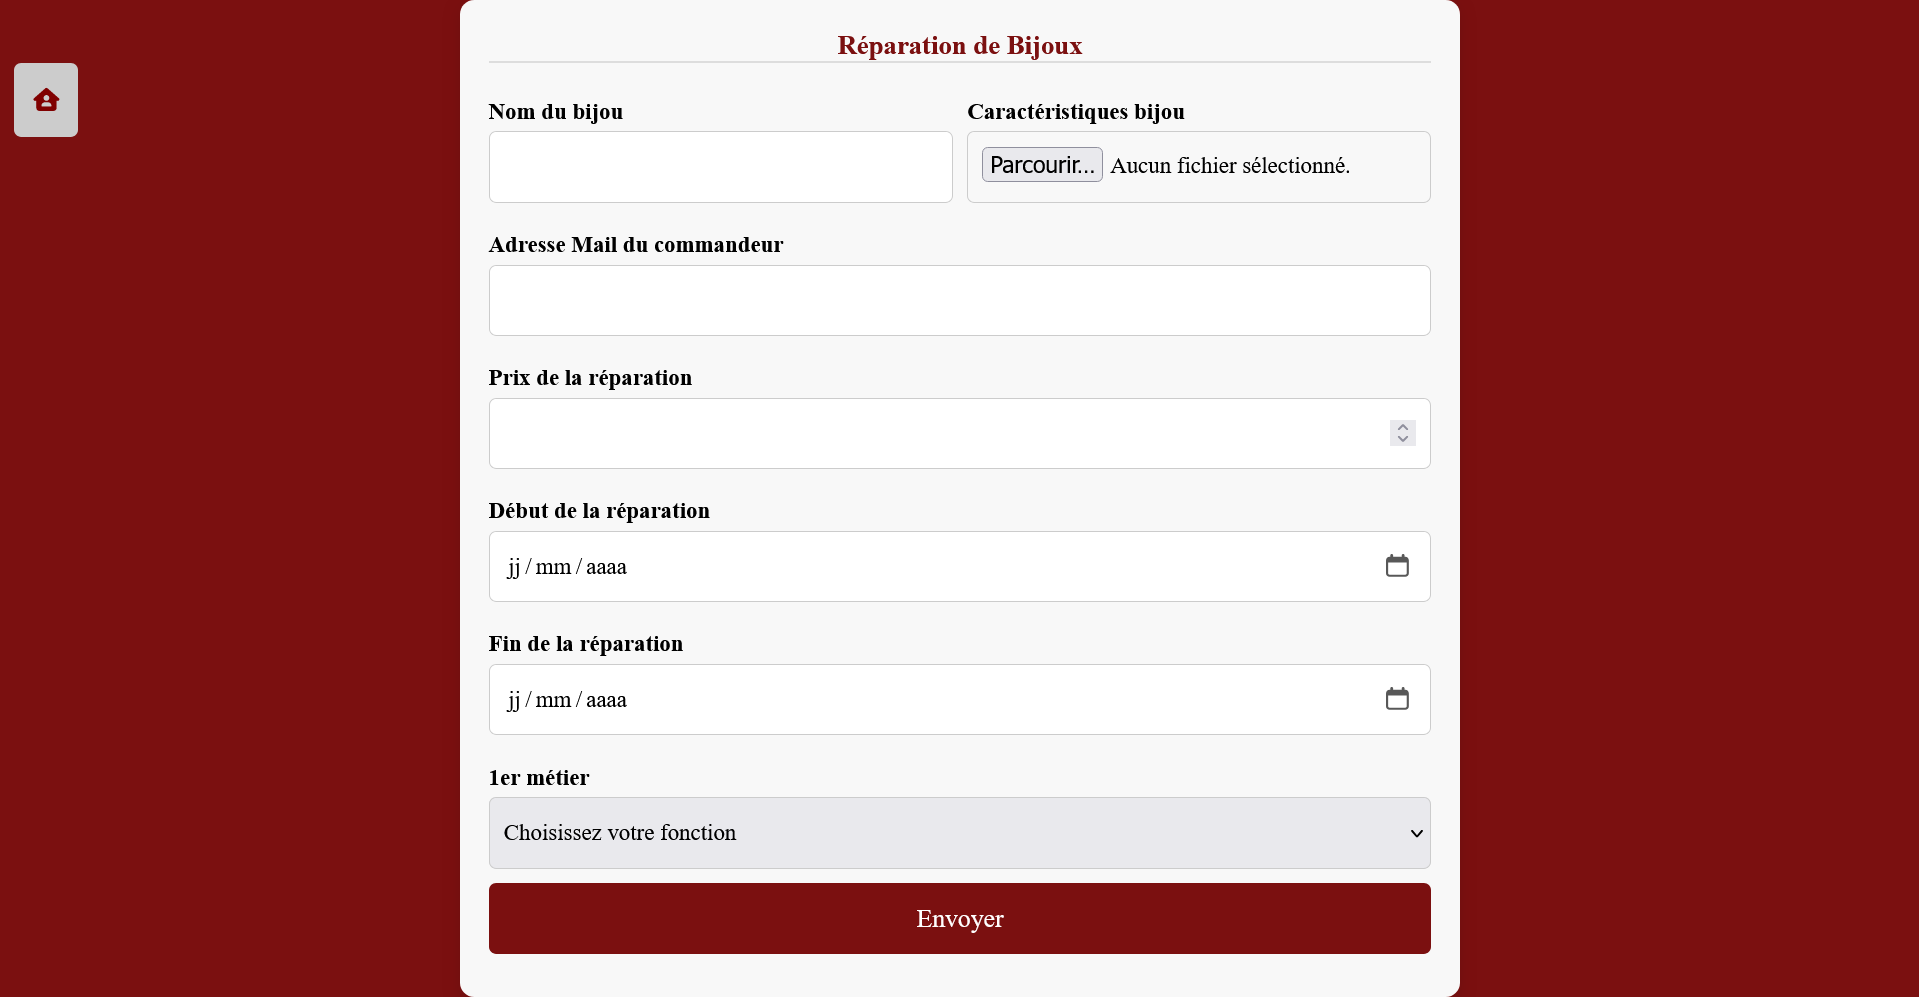This screenshot has height=997, width=1920.
Task: Go to the home page icon
Action: coord(46,100)
